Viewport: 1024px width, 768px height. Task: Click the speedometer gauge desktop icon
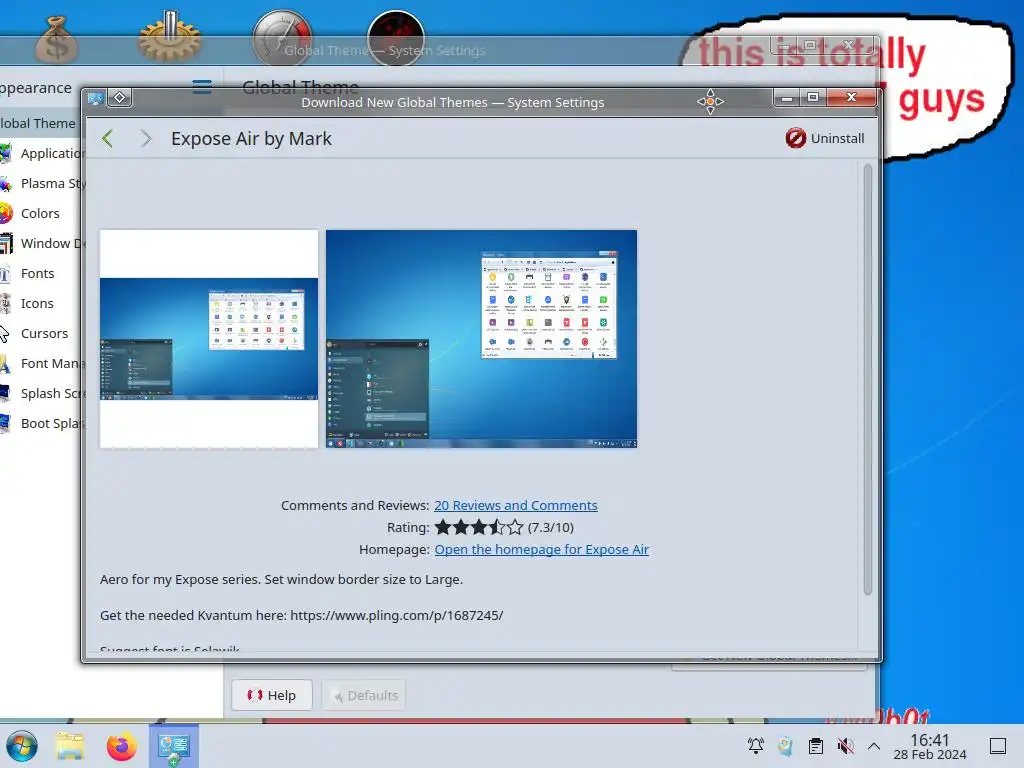click(282, 38)
